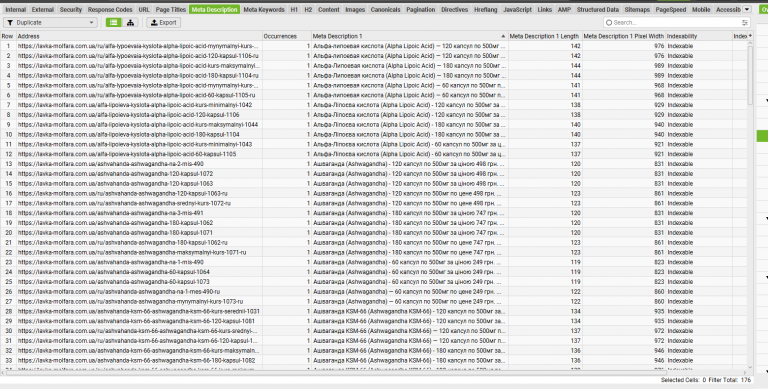The width and height of the screenshot is (768, 389).
Task: Open the Meta Keywords tab
Action: coord(264,9)
